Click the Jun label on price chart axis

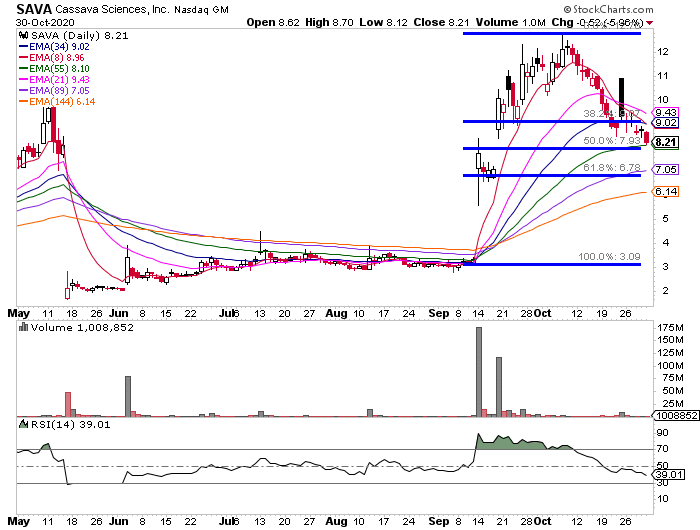tap(118, 313)
